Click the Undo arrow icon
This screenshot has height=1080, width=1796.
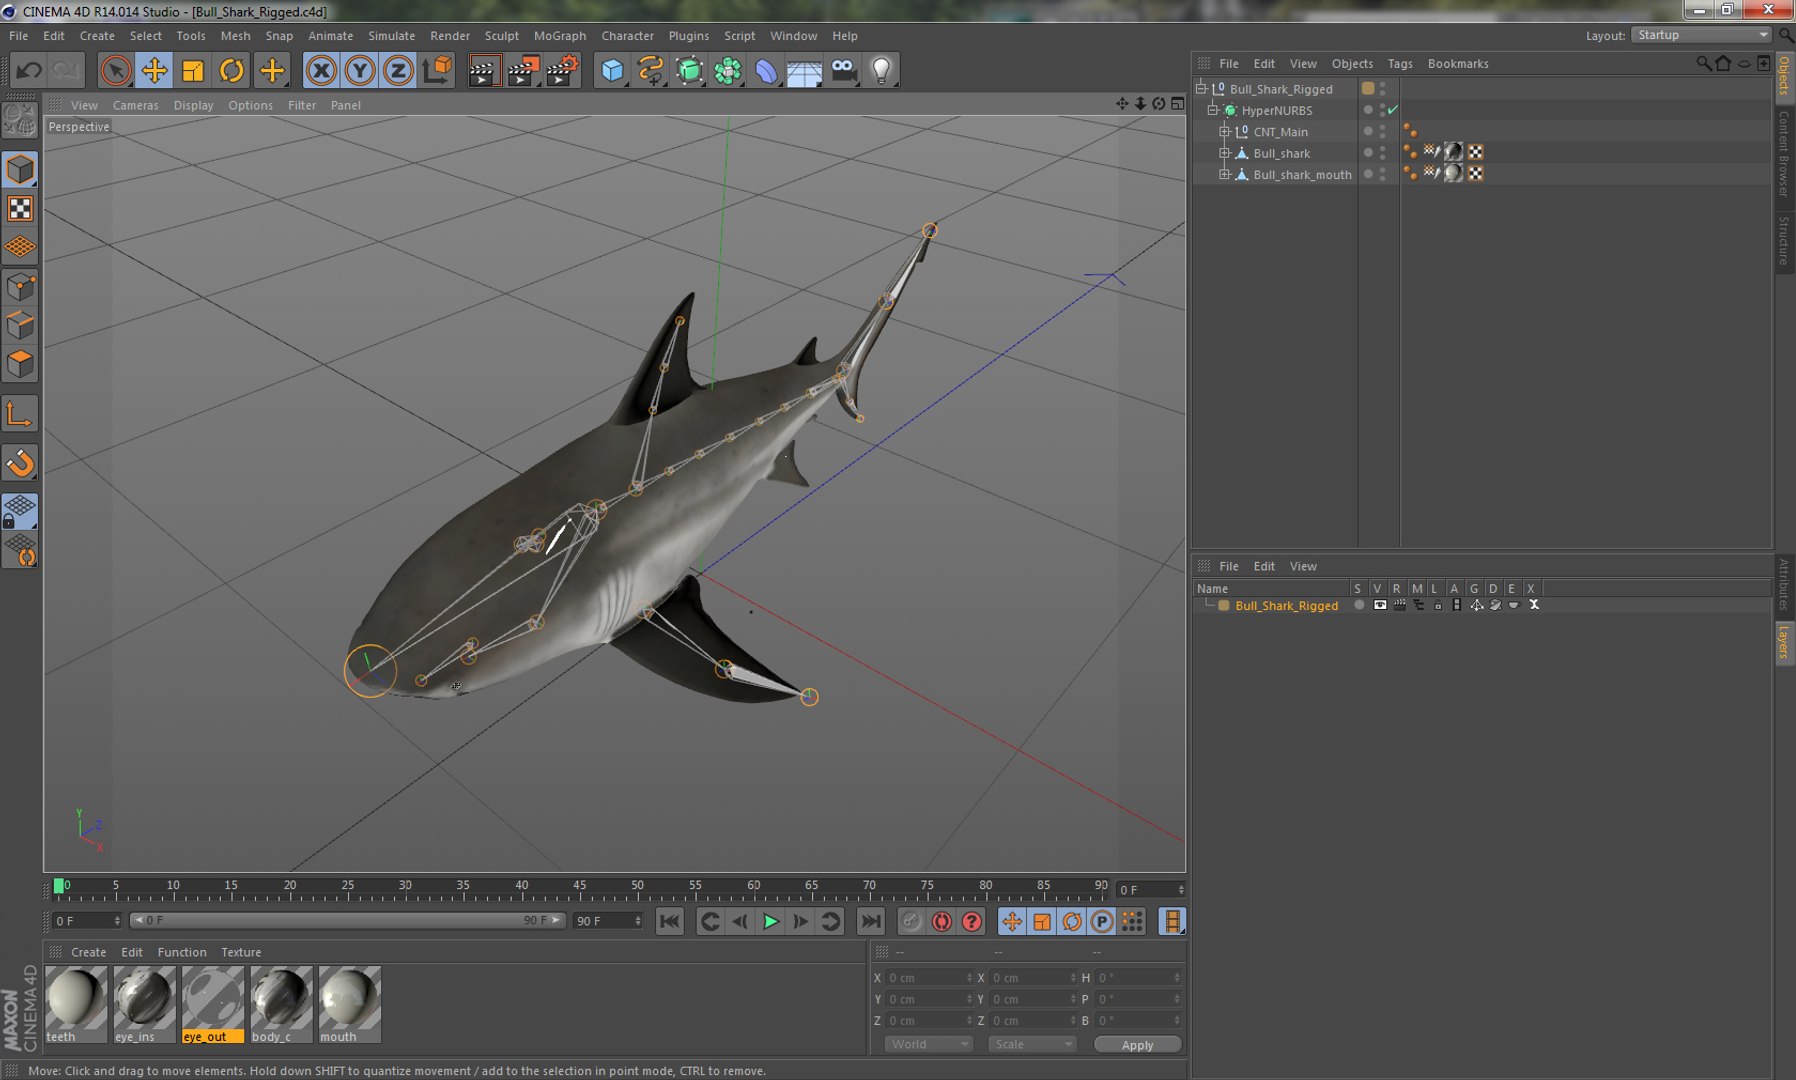click(29, 70)
